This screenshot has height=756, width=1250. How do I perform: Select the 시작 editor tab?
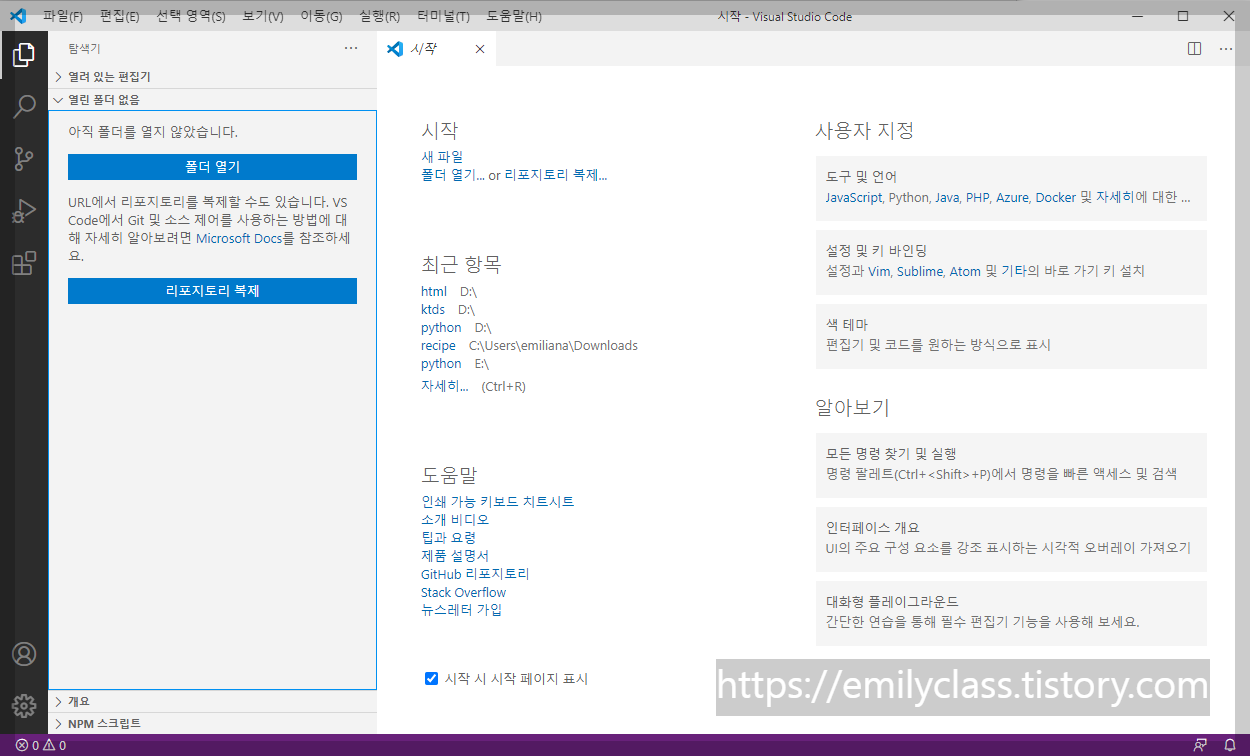pos(436,49)
